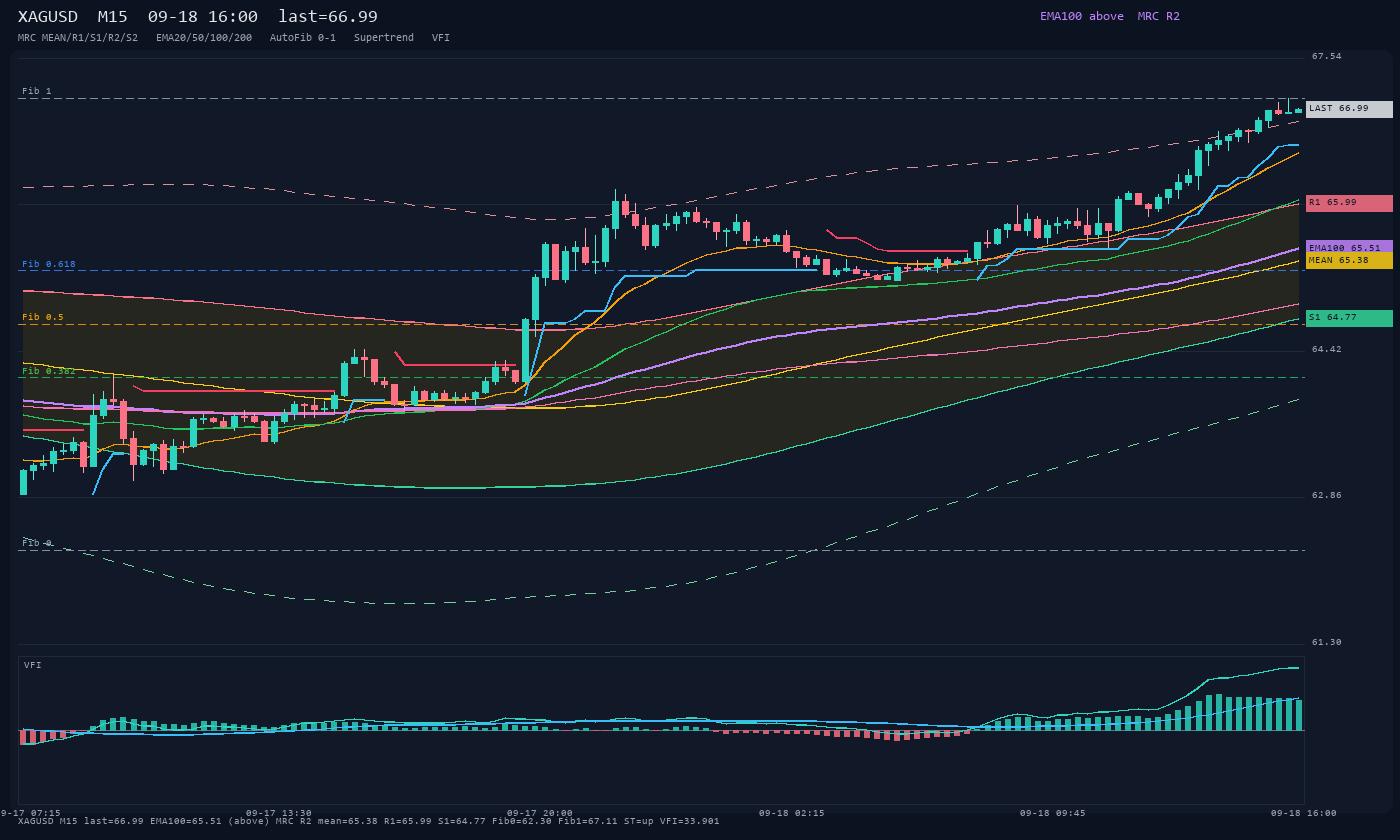
Task: Select the 61.30 price axis value
Action: 1327,642
